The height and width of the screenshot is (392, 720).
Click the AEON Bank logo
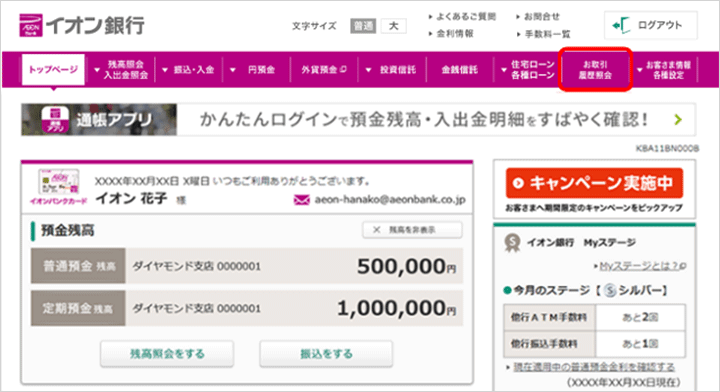click(82, 25)
